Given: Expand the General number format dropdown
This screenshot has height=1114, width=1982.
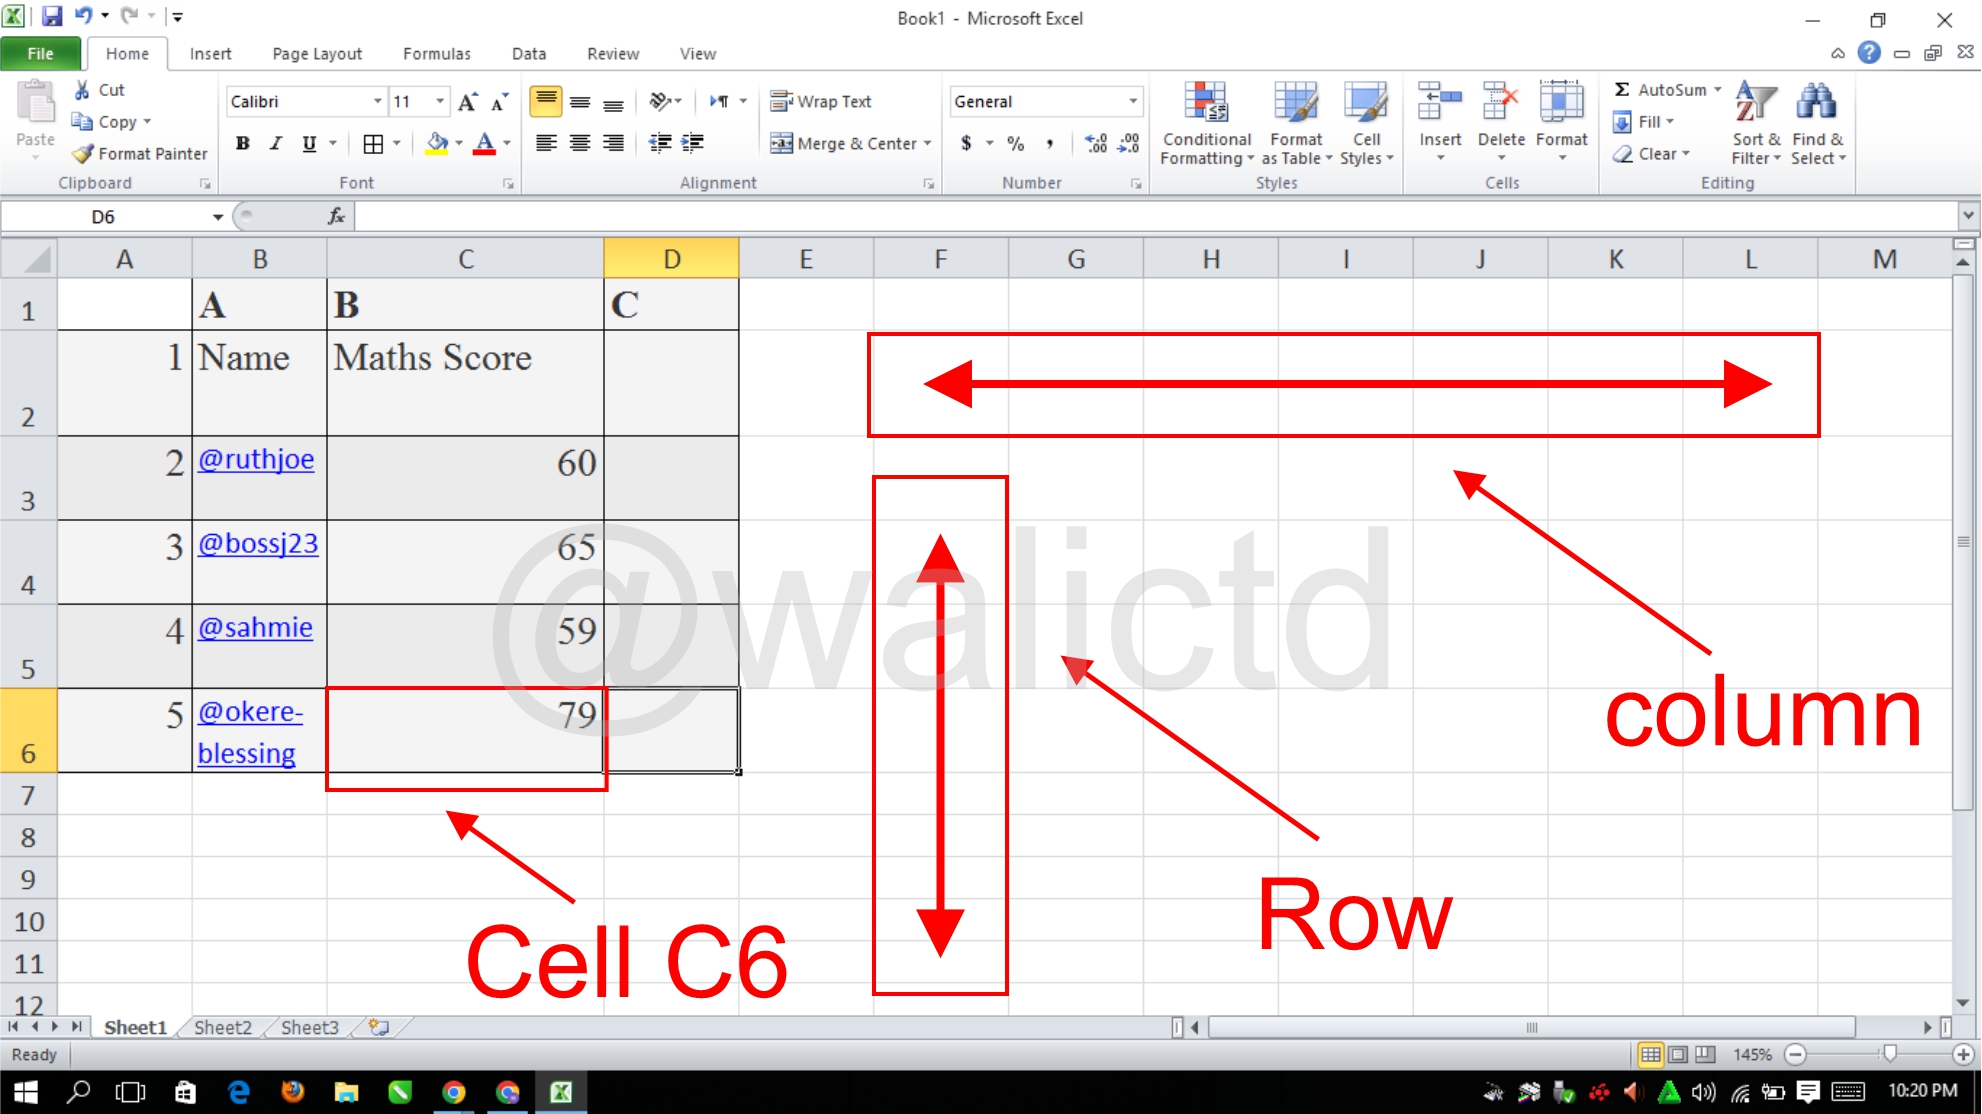Looking at the screenshot, I should [1132, 102].
